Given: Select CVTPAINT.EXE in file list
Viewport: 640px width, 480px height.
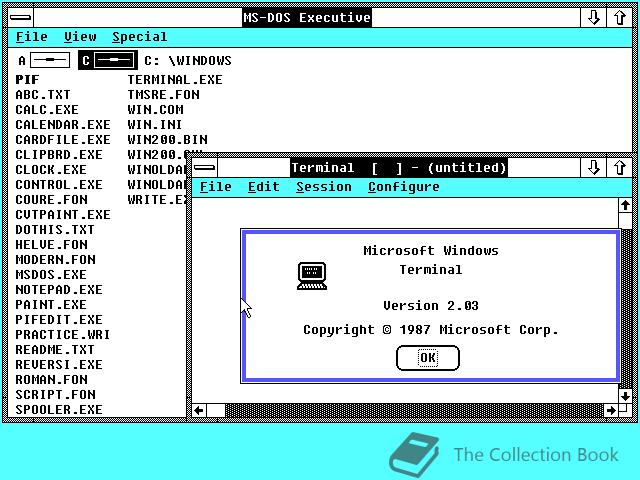Looking at the screenshot, I should pos(63,215).
